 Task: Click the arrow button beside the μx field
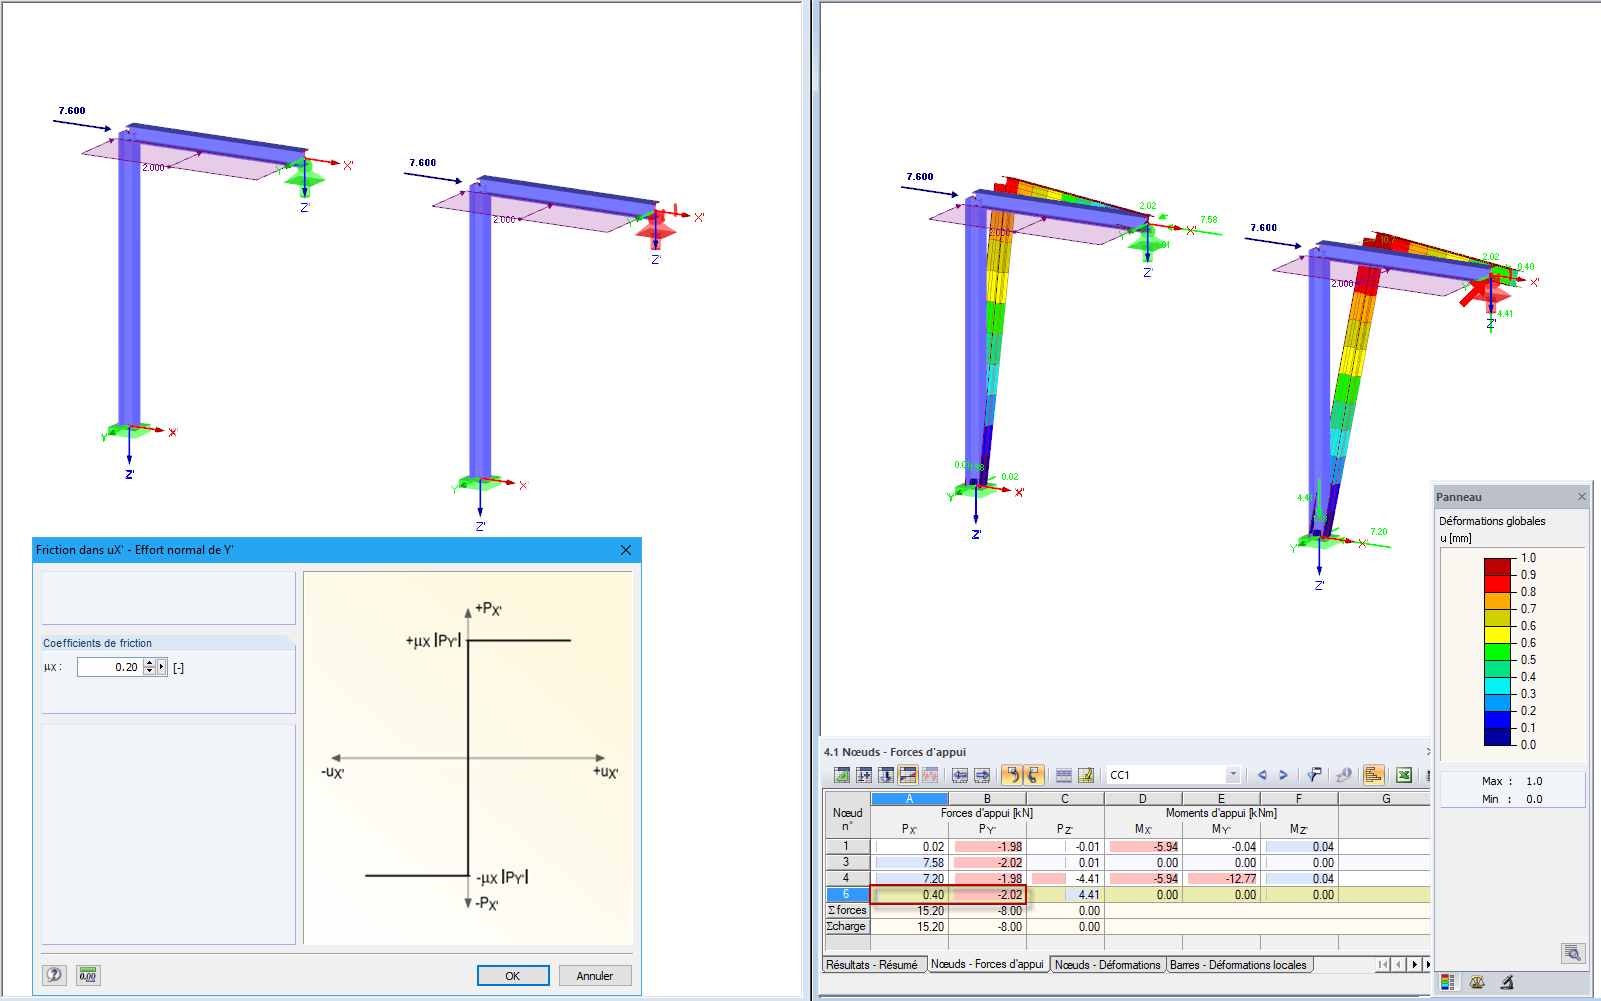tap(163, 666)
